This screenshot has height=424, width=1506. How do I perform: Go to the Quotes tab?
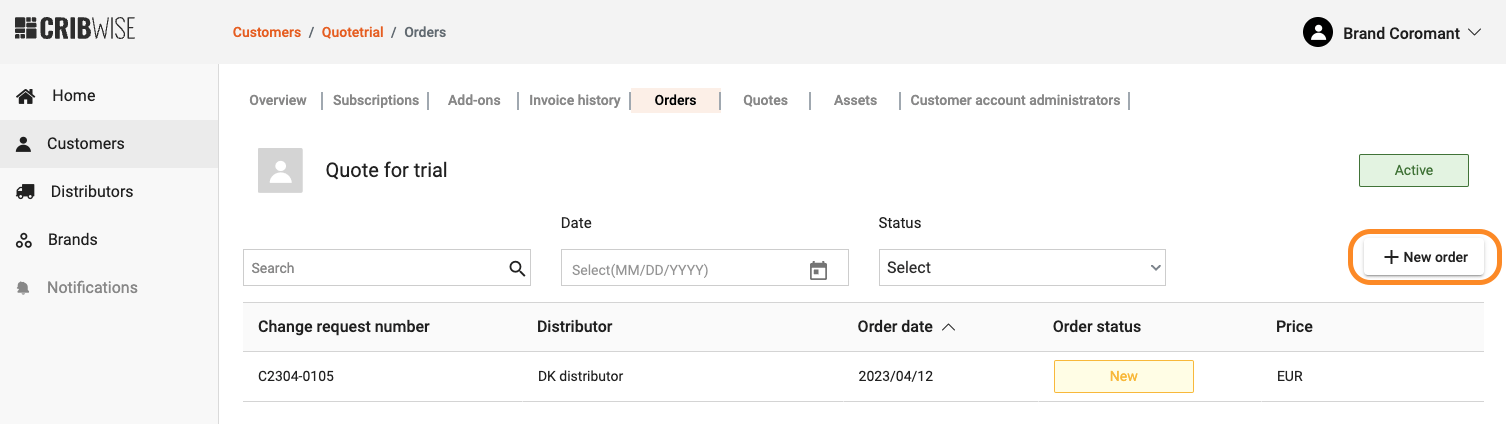(x=765, y=100)
